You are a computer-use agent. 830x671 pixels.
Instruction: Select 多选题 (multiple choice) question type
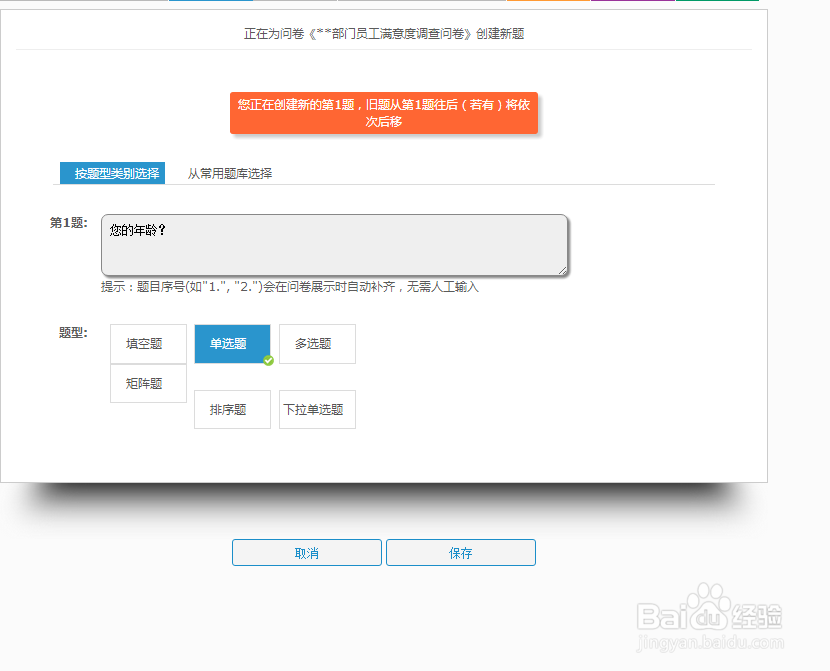[x=316, y=343]
